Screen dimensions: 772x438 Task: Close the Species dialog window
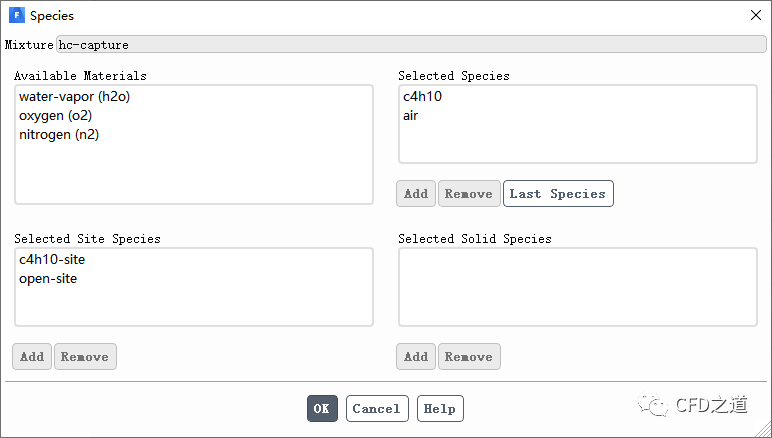tap(754, 16)
